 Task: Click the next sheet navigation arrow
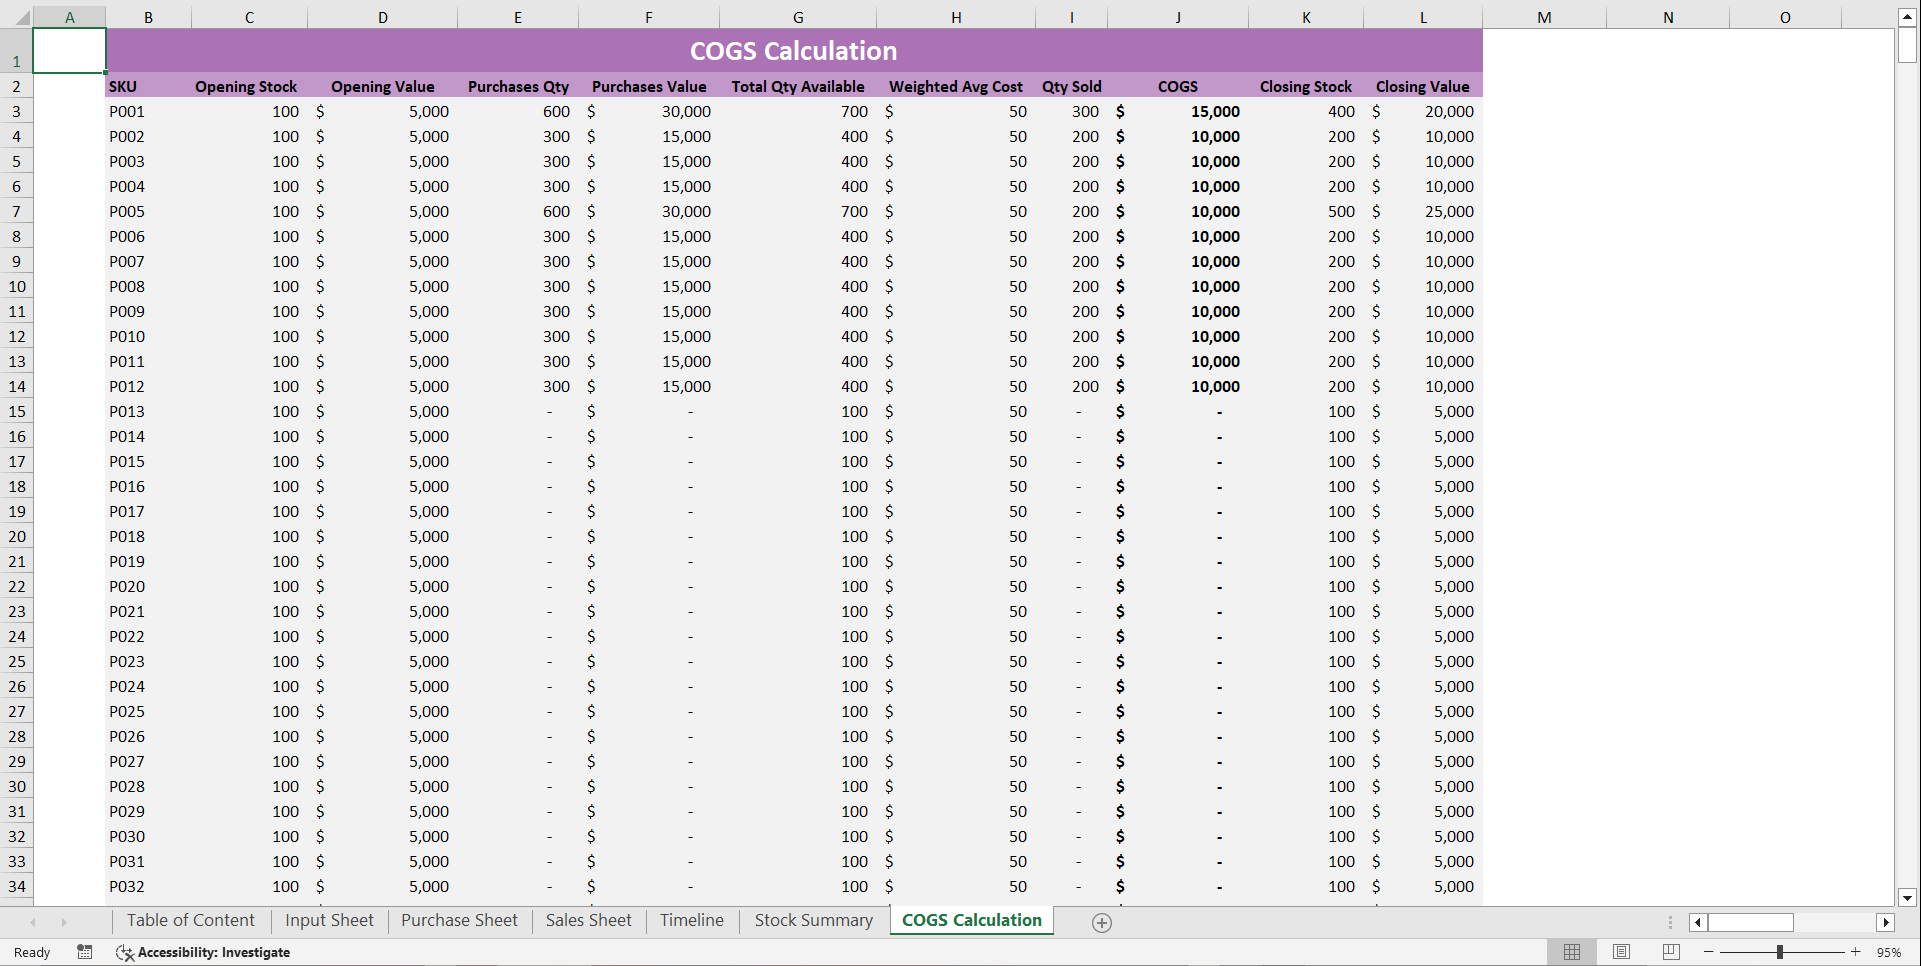pyautogui.click(x=64, y=922)
